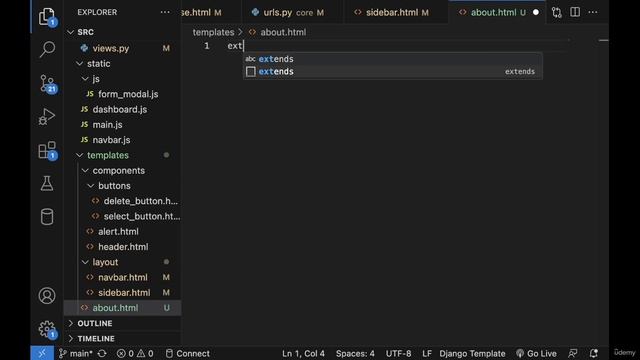Switch to the about.html tab
This screenshot has width=640, height=360.
point(498,13)
